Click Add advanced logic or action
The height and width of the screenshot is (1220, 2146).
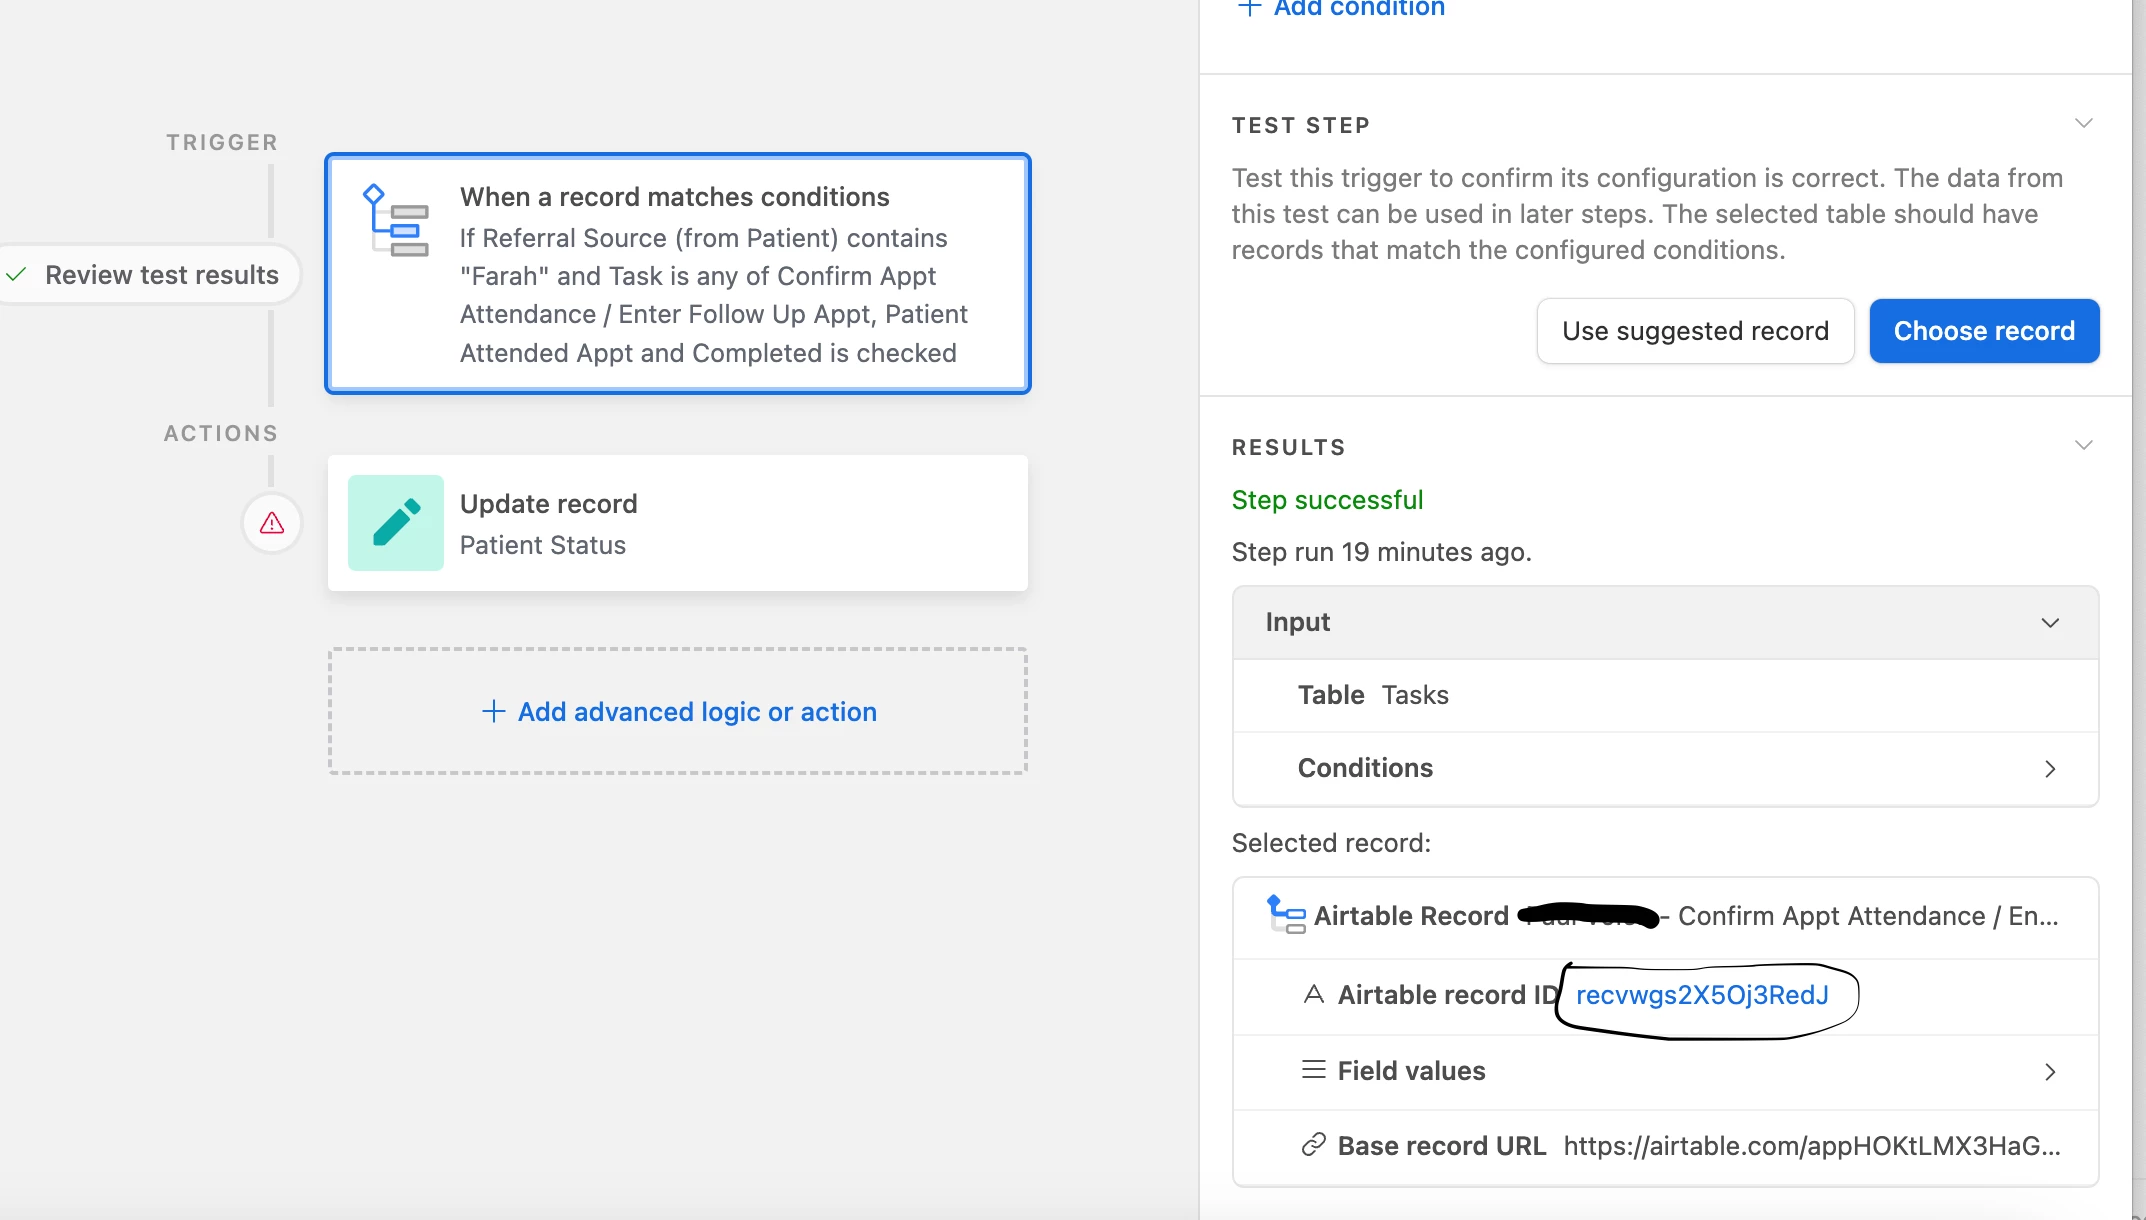(x=678, y=712)
